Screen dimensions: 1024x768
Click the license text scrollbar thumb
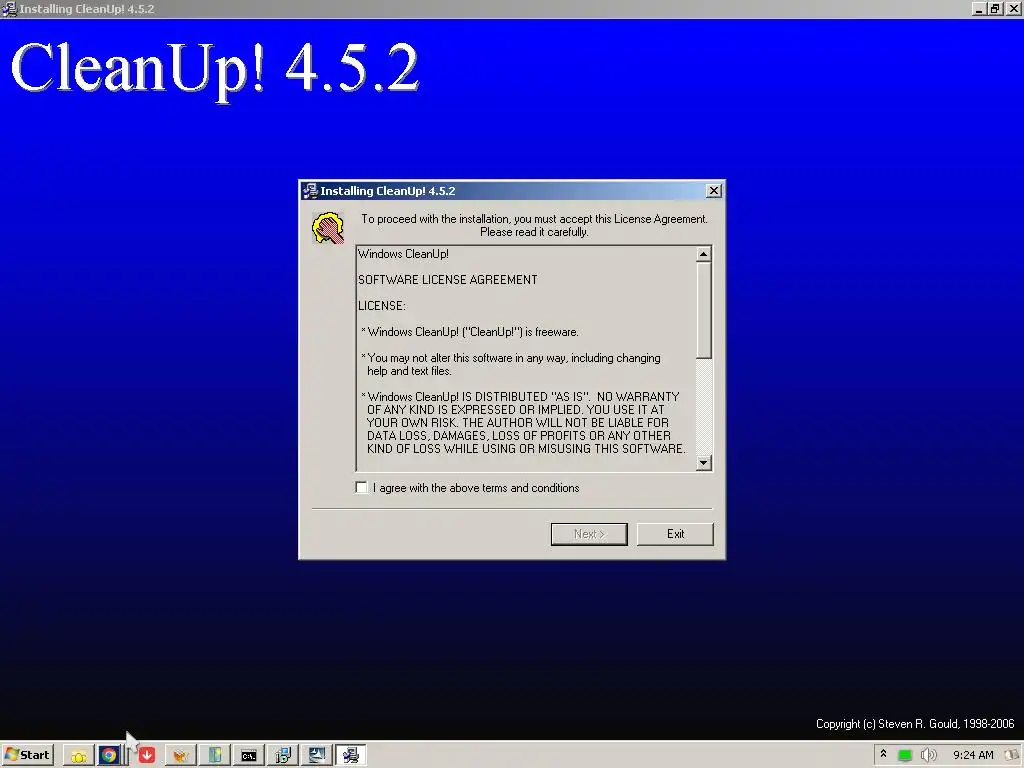(703, 310)
